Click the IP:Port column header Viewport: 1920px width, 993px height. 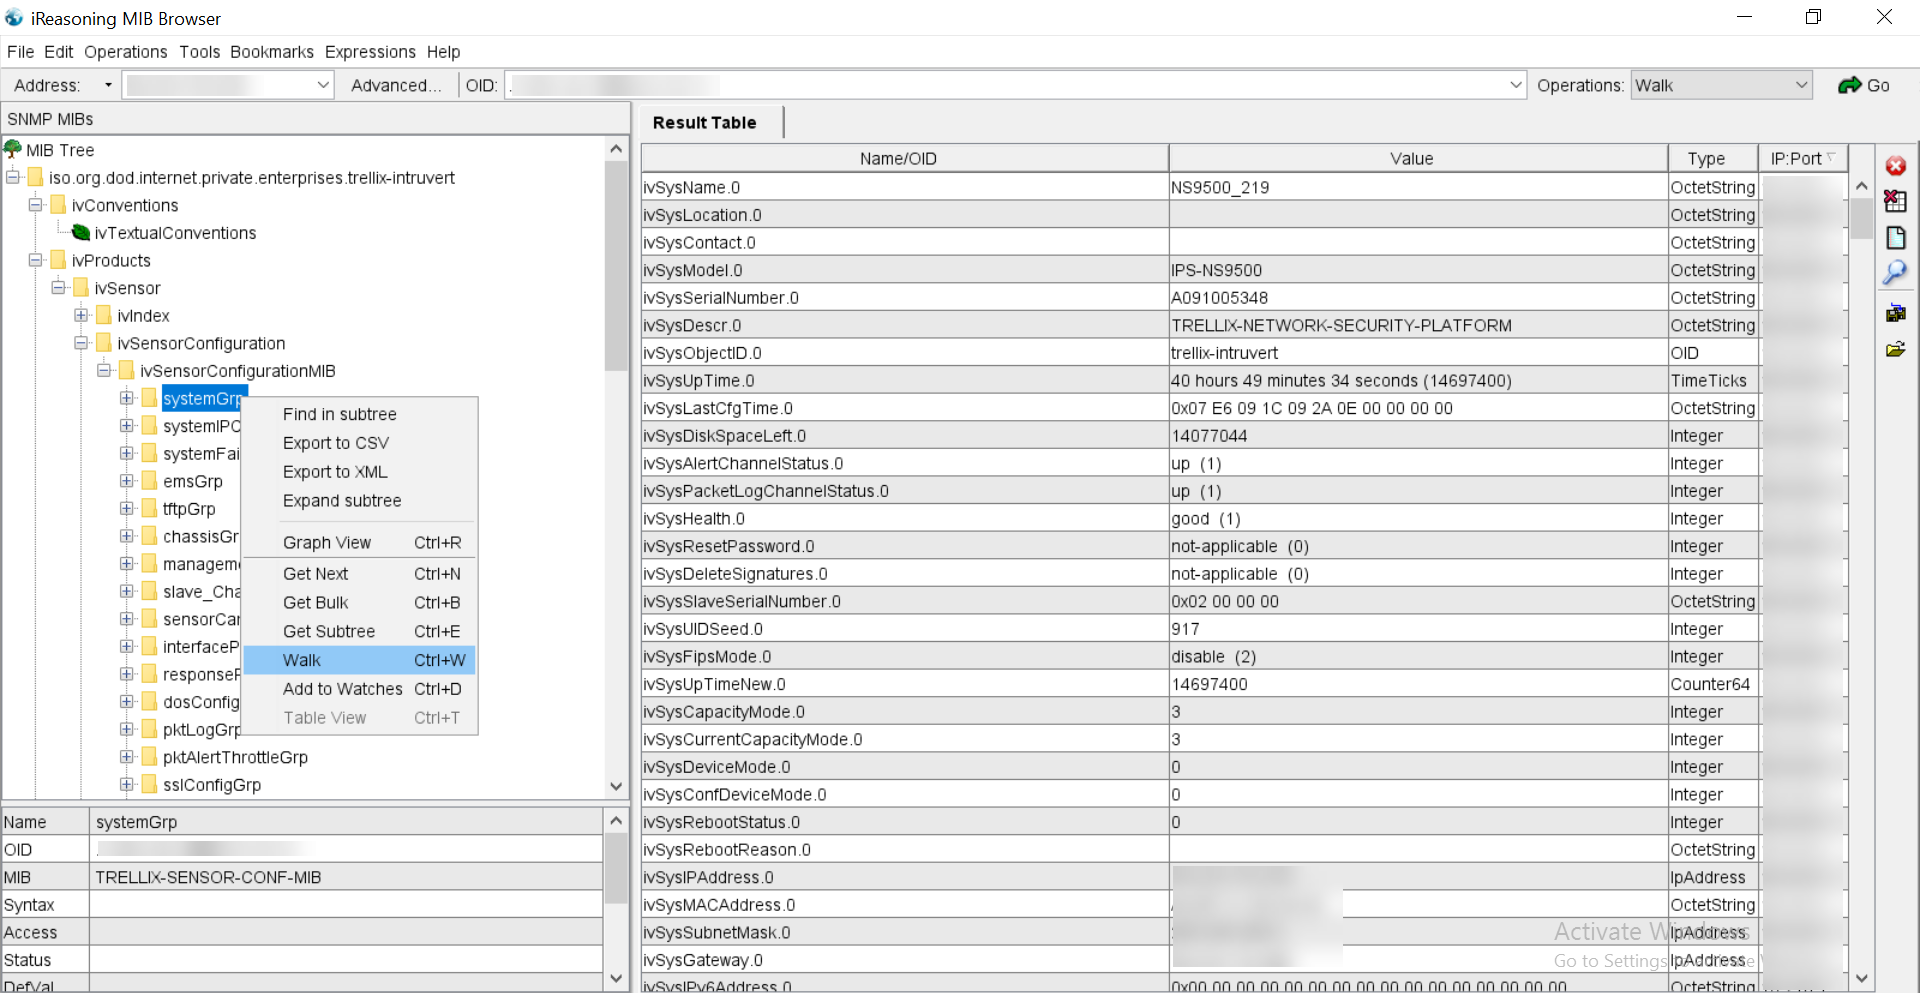[1802, 158]
